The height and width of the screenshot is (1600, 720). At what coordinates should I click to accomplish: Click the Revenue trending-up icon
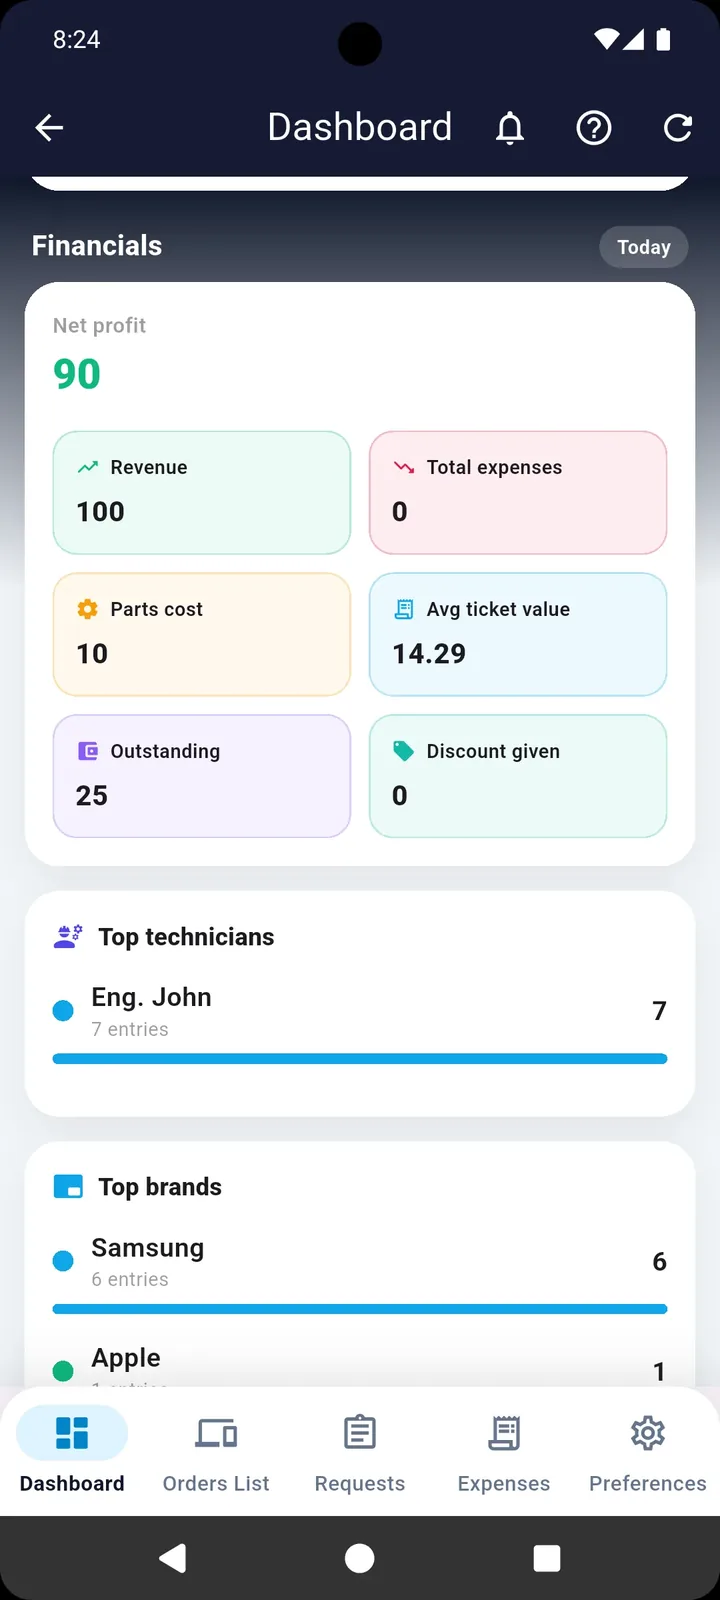tap(88, 467)
